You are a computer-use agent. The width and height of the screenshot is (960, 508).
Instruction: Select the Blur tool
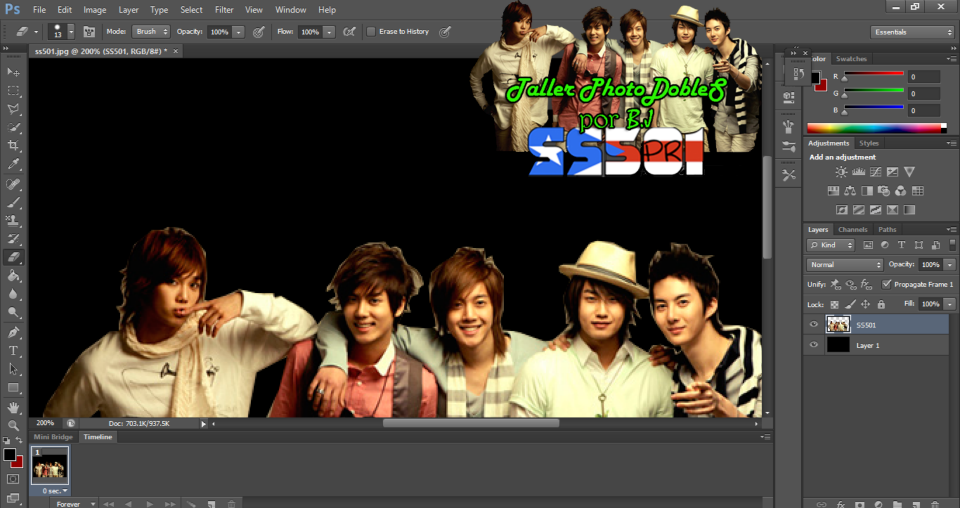point(13,294)
